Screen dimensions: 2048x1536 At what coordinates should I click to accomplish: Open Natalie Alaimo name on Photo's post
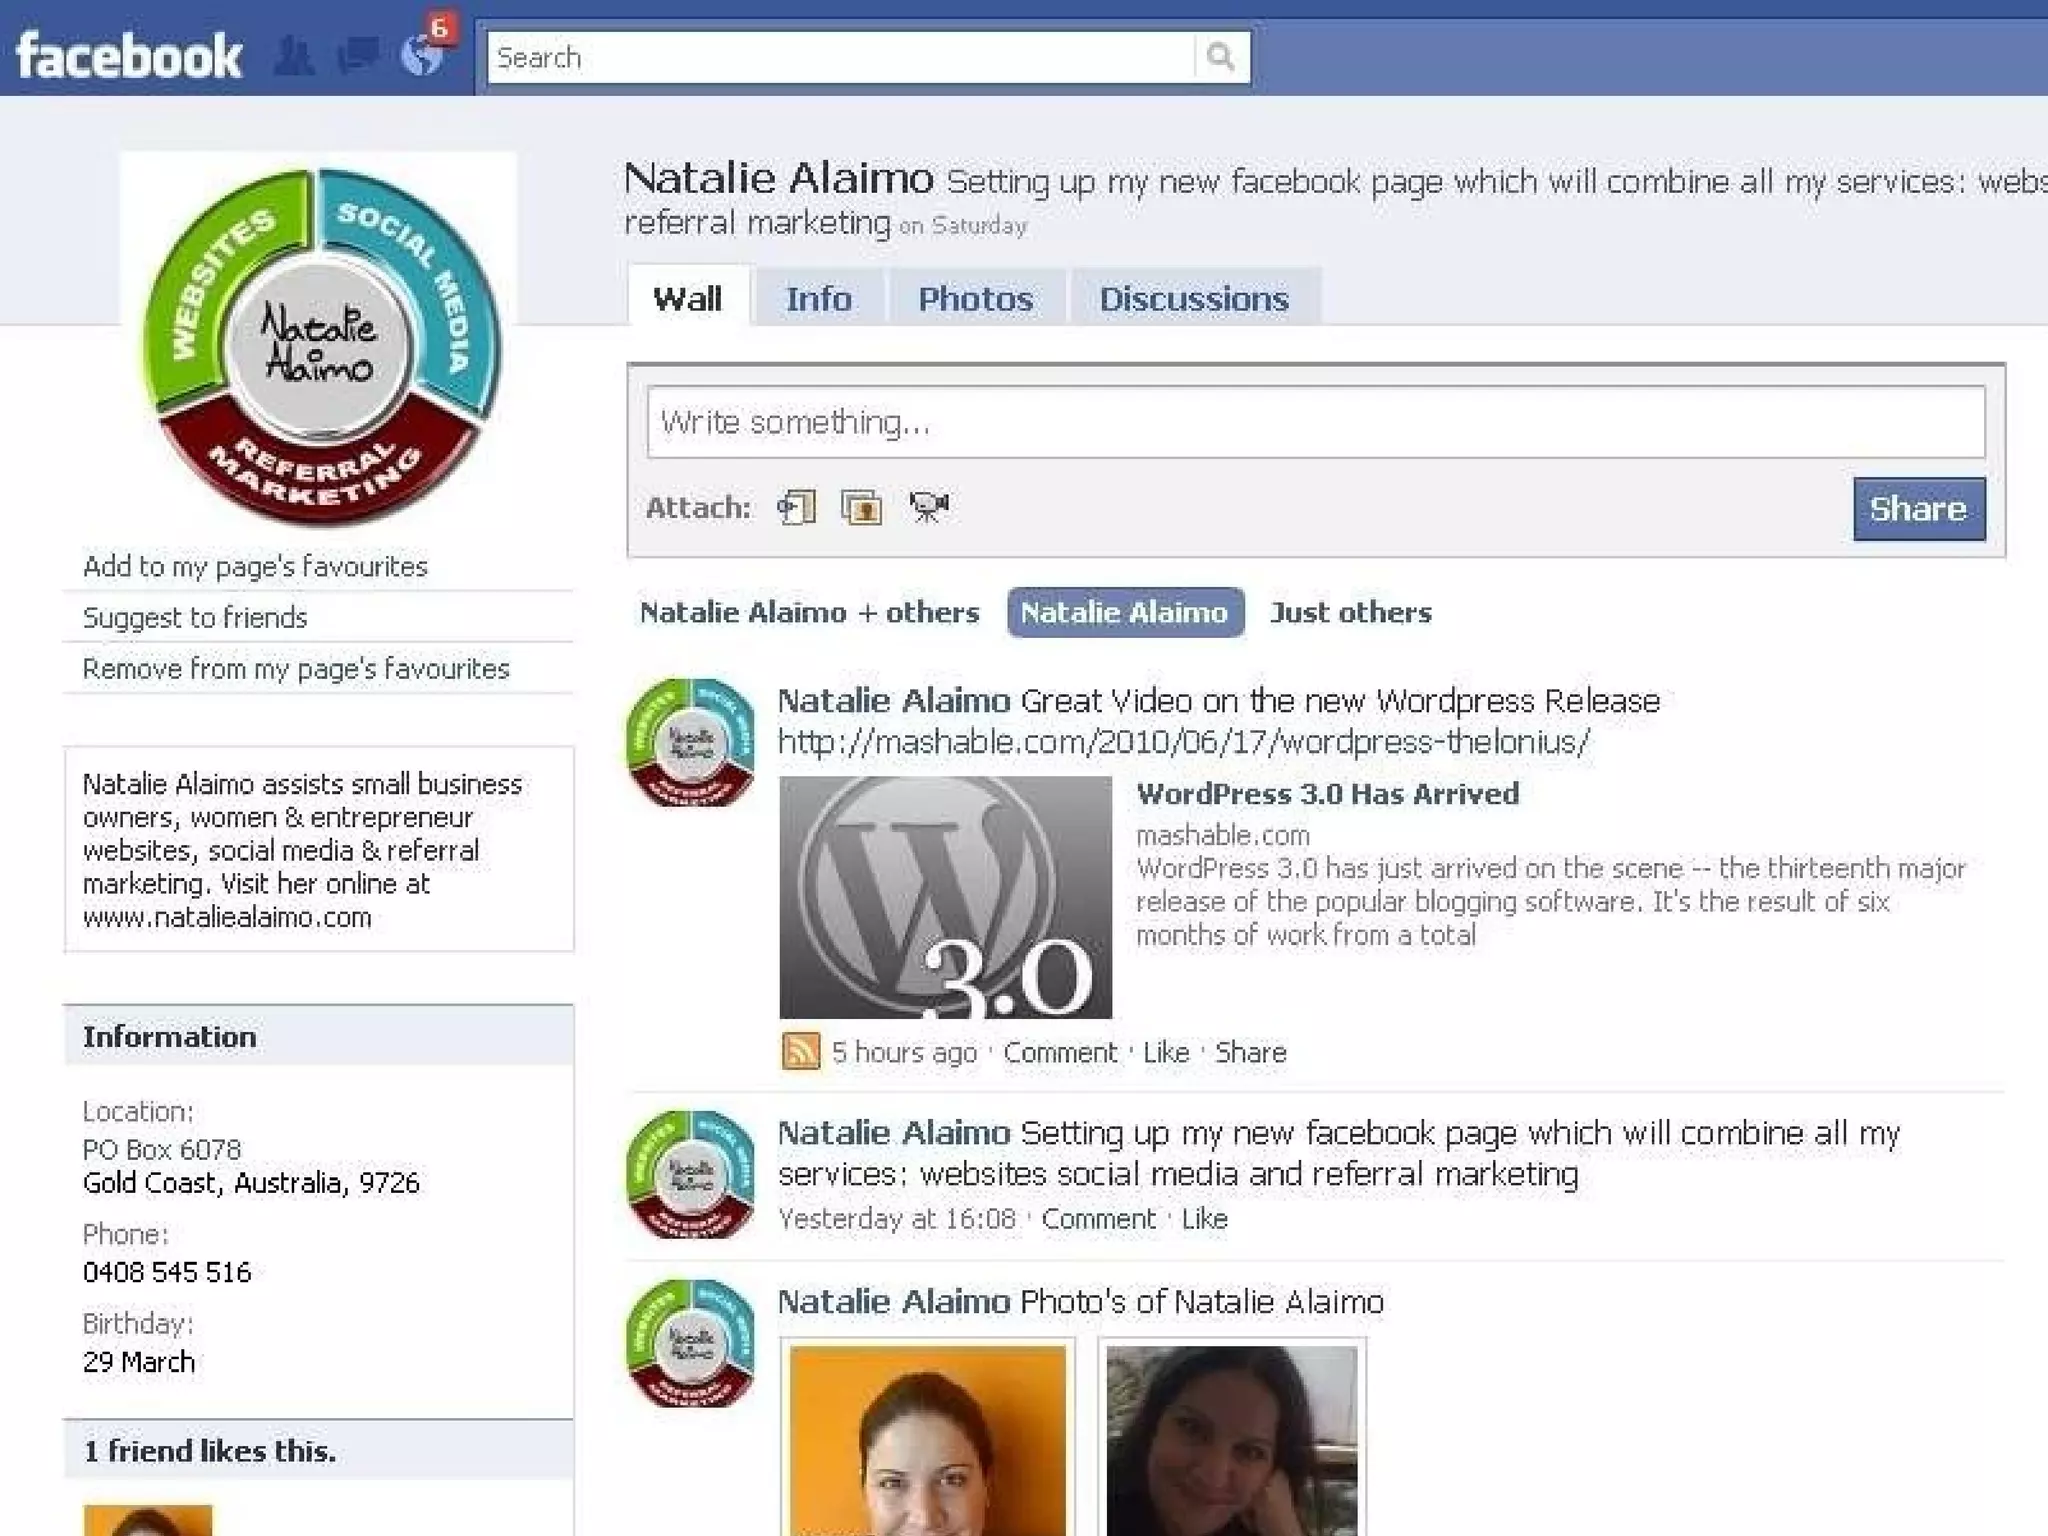coord(894,1302)
